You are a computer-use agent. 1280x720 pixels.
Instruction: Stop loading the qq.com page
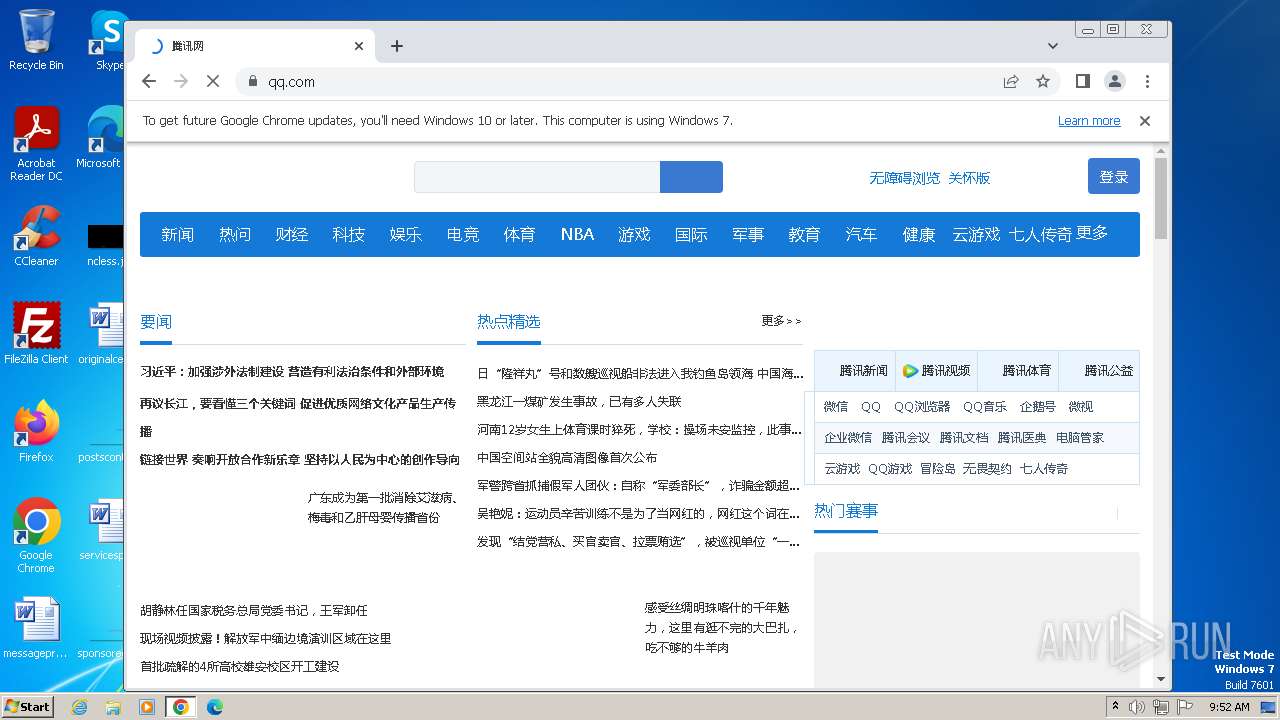pos(213,82)
